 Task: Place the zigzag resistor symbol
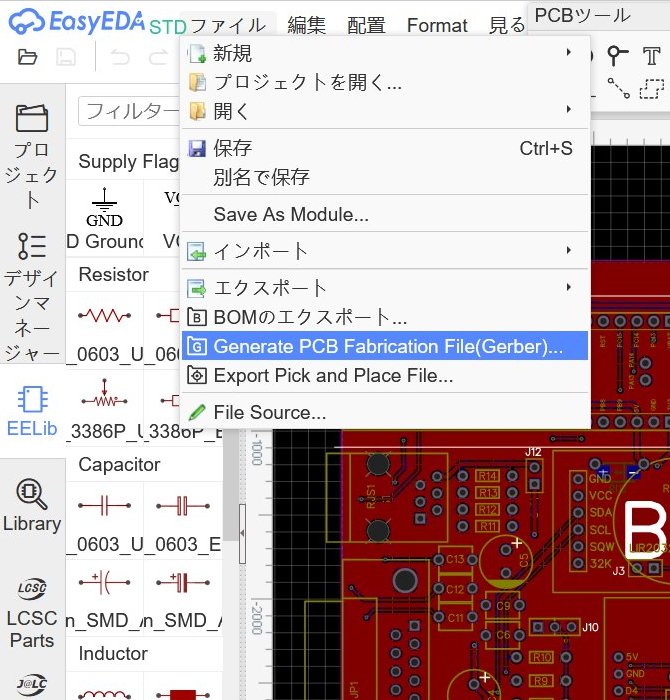click(104, 316)
